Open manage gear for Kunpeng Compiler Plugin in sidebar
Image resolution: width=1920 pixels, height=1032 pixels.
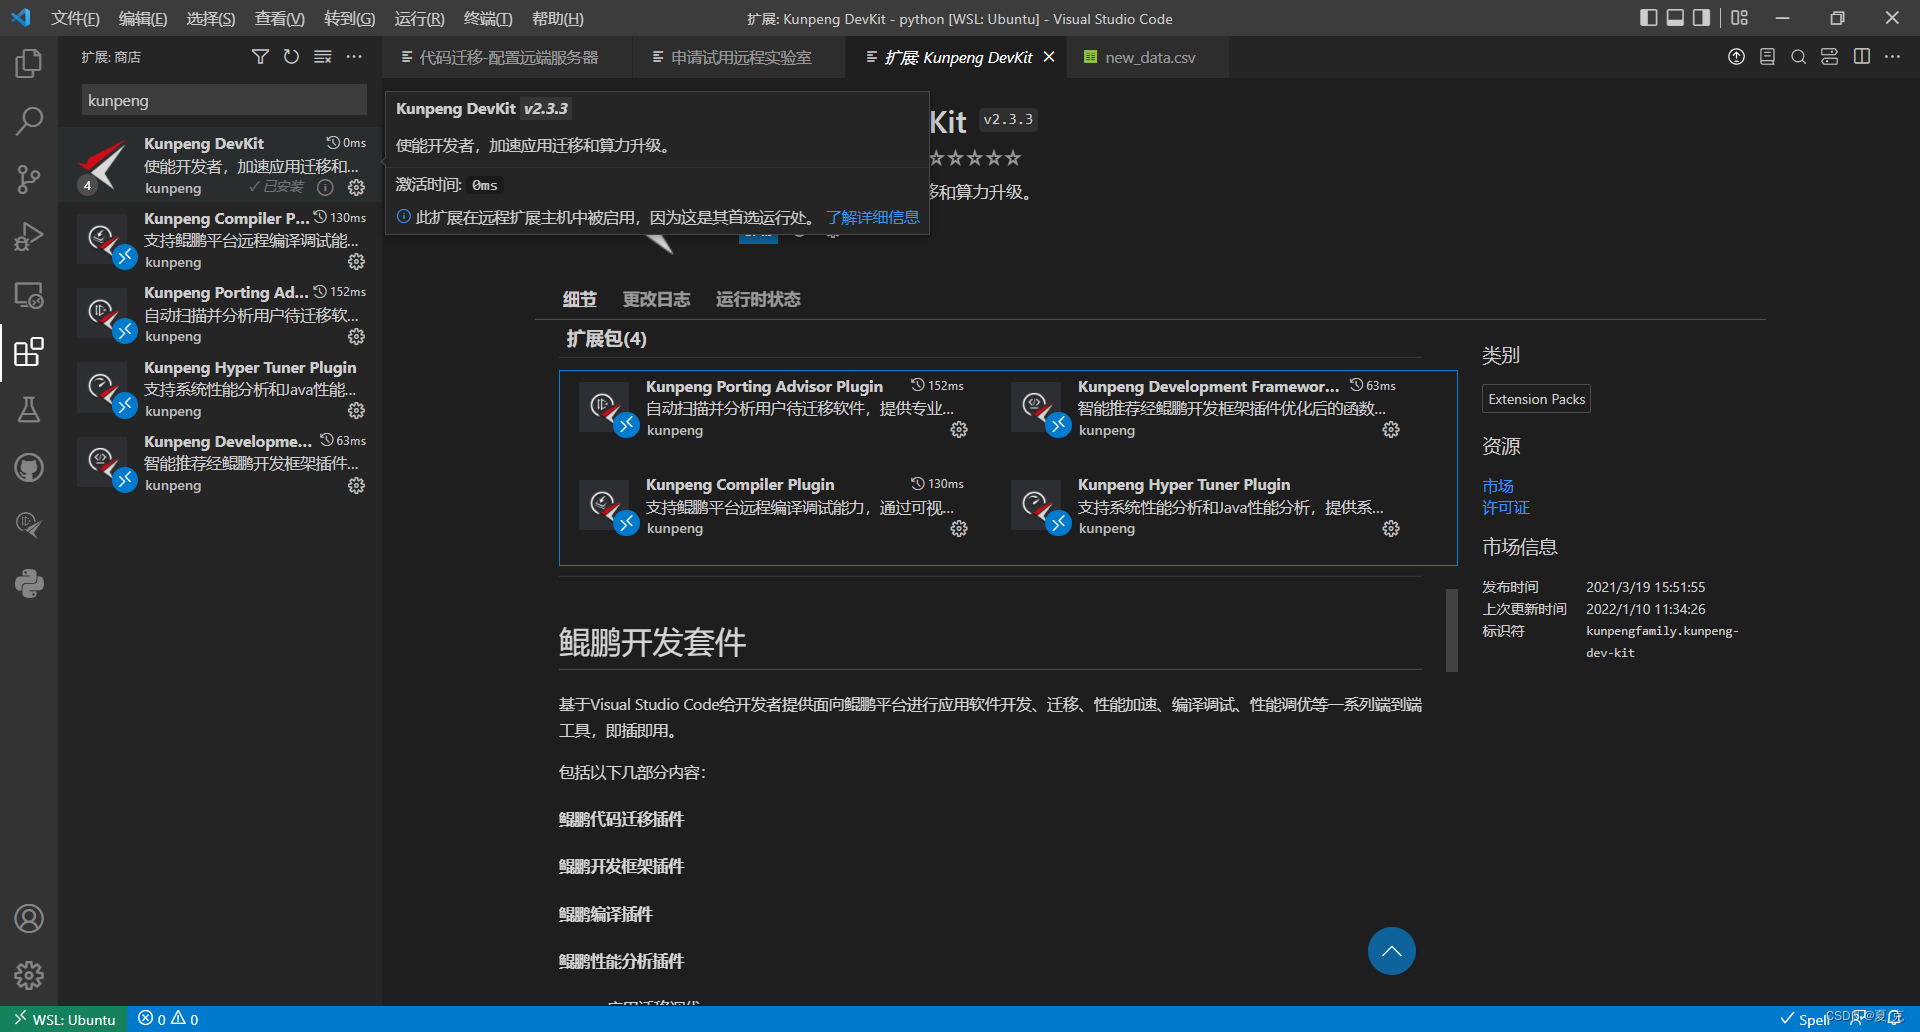(x=356, y=262)
